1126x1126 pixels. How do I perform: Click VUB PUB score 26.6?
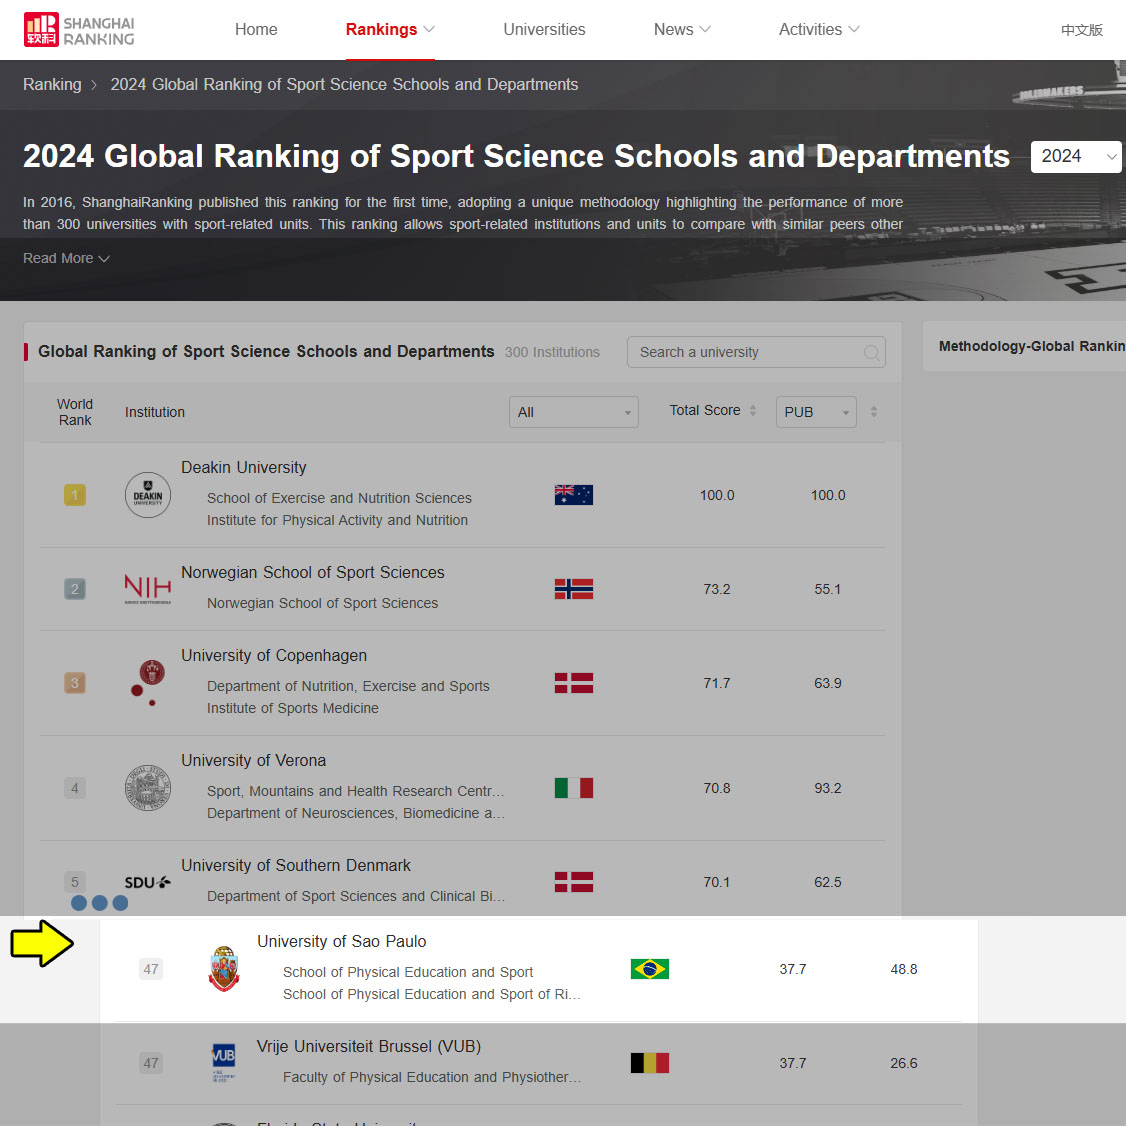pos(903,1063)
